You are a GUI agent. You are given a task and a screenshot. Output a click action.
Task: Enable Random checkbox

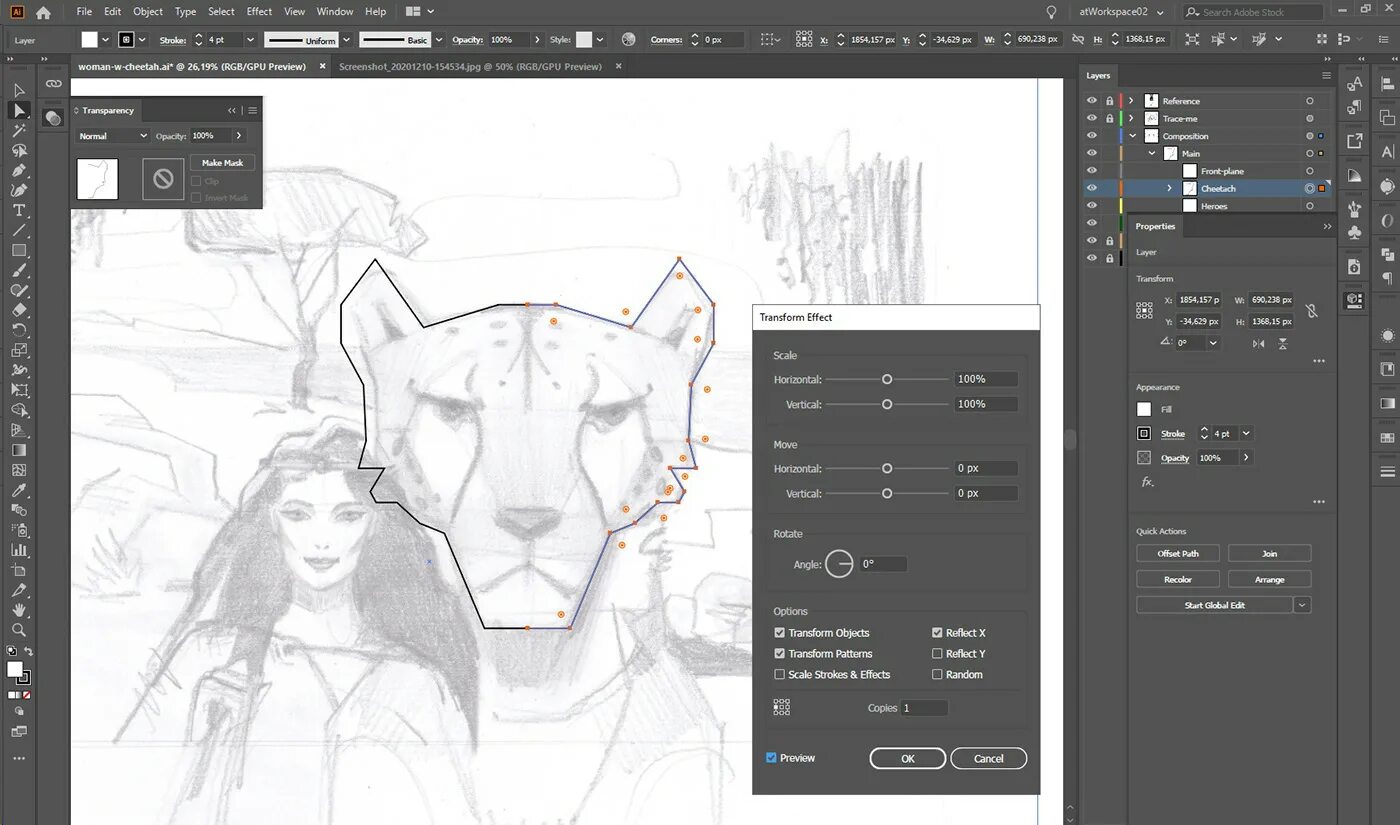[937, 675]
